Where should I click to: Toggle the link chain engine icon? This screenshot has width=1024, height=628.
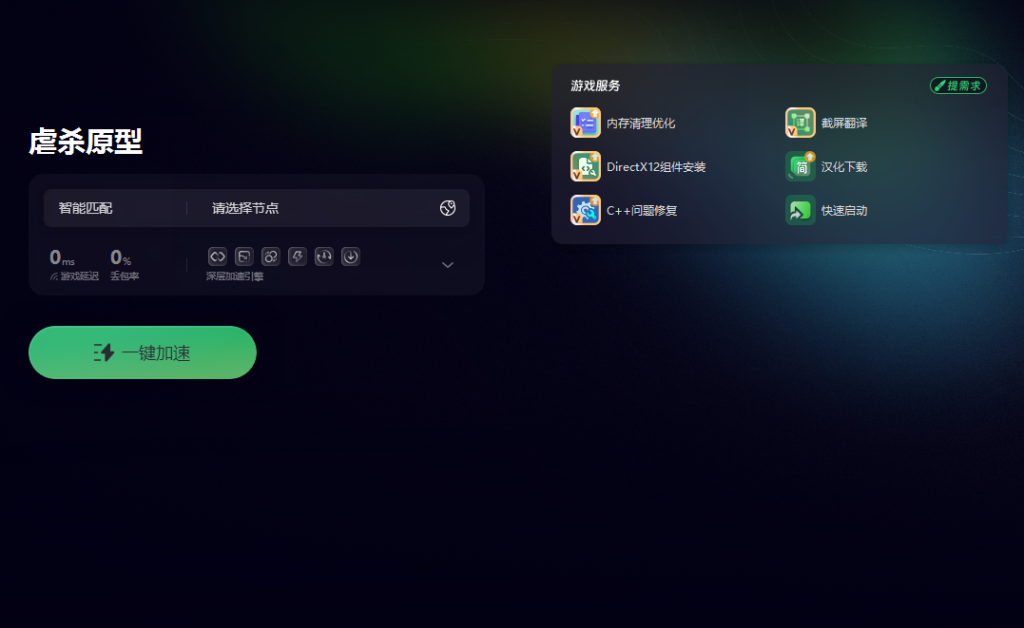(x=217, y=257)
